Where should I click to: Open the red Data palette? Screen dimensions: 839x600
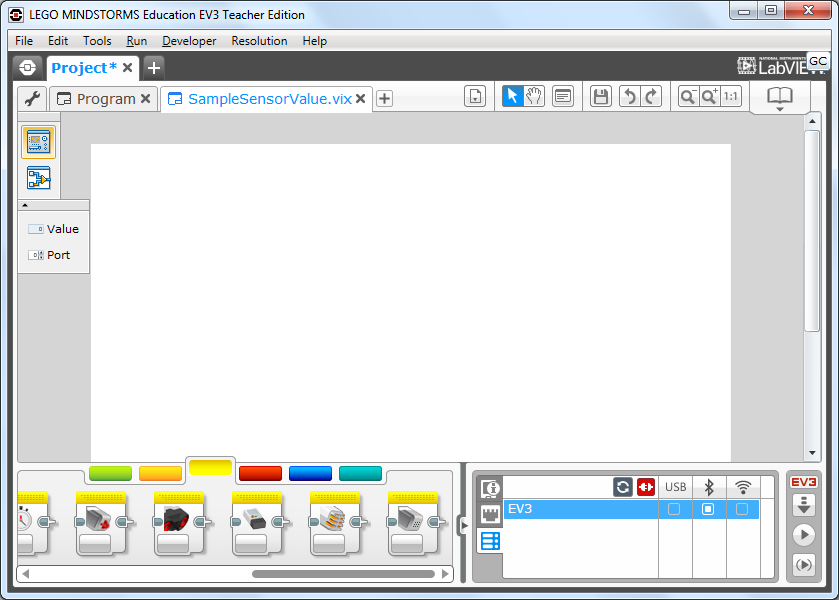click(x=261, y=473)
